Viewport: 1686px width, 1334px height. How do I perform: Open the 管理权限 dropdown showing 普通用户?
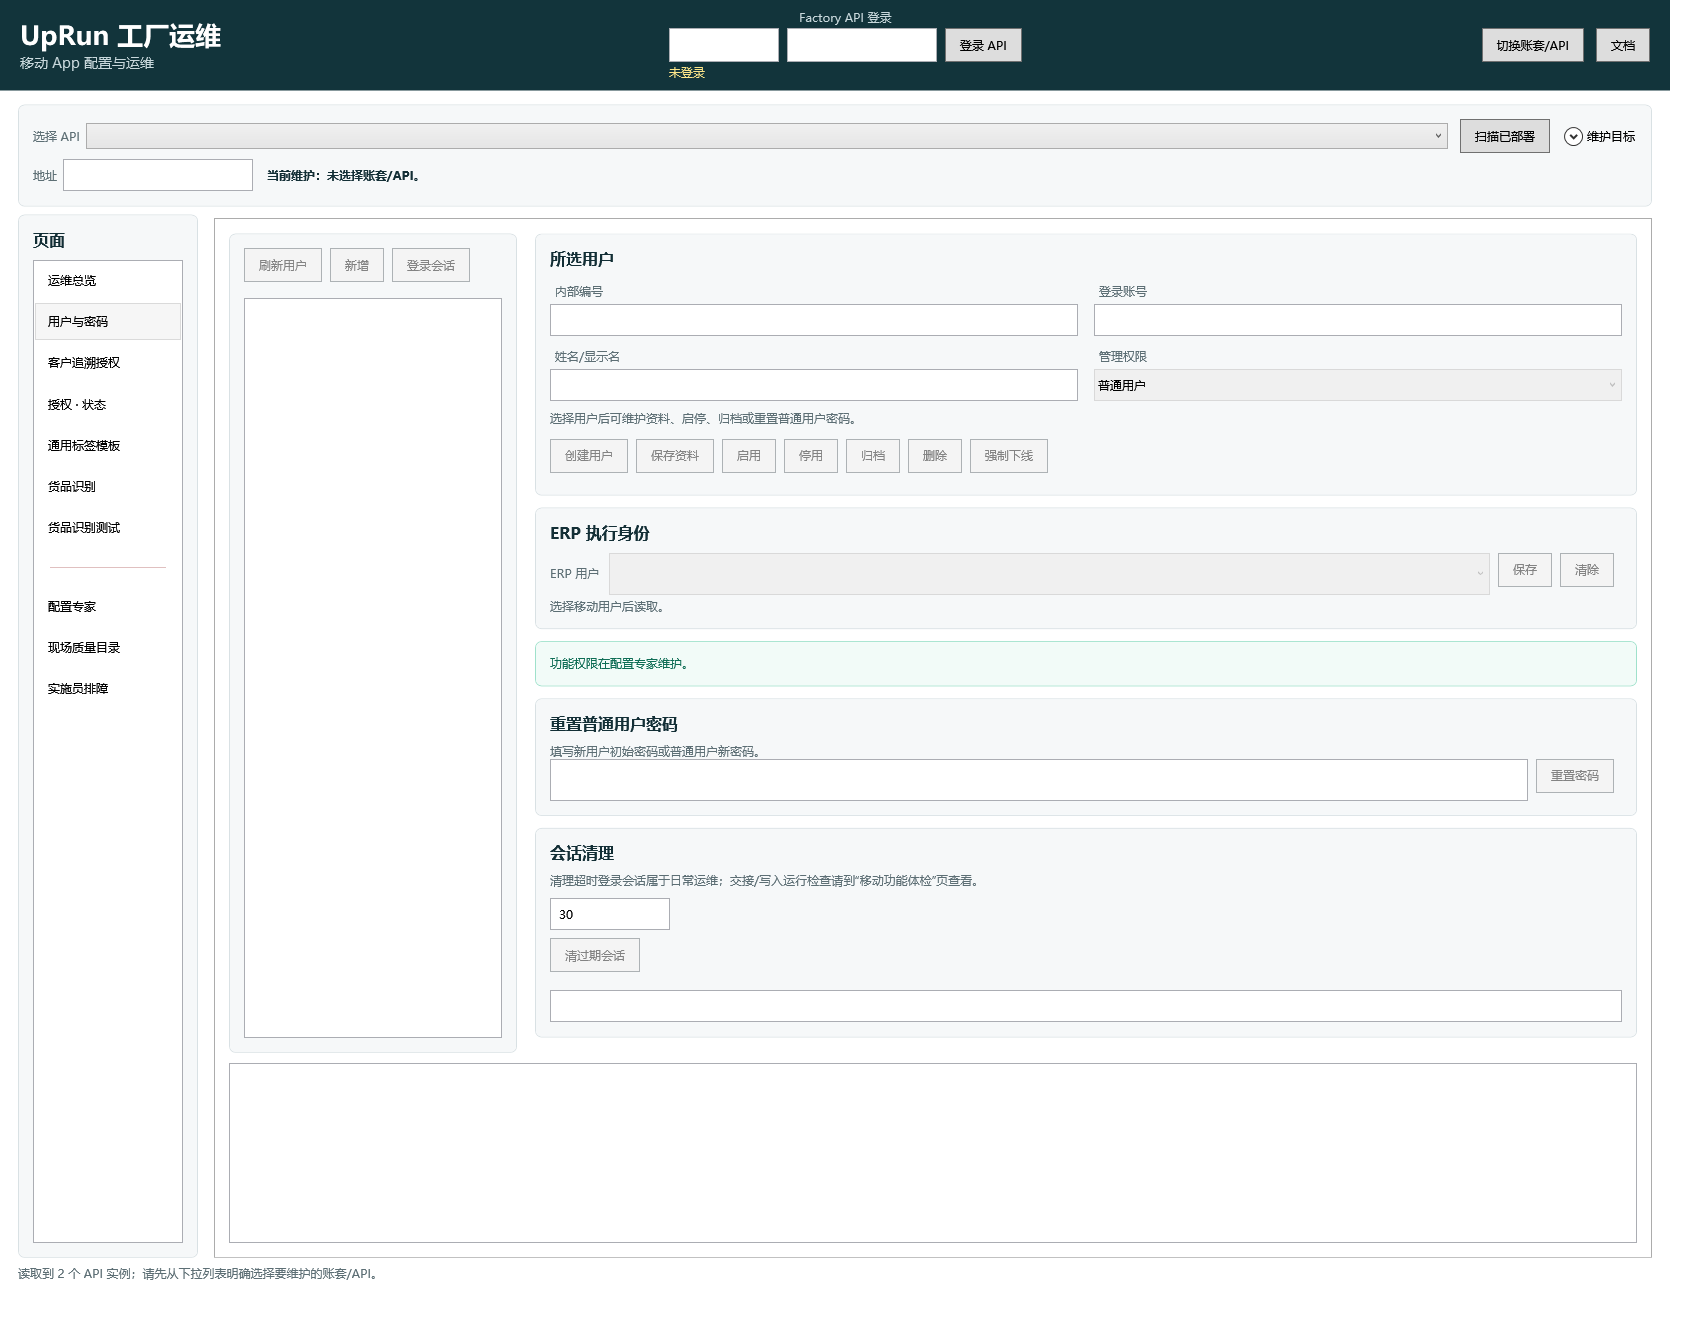tap(1357, 385)
